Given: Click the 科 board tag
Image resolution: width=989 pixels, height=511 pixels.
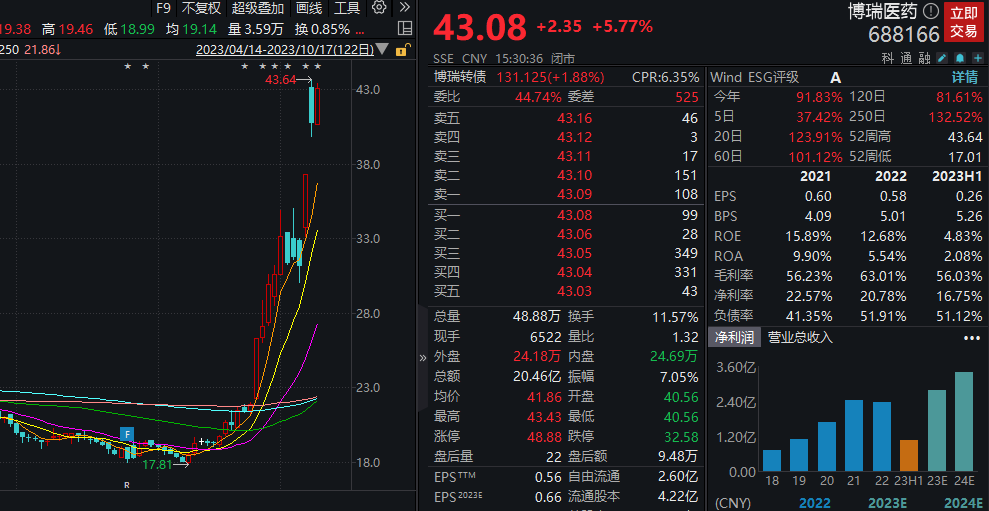Looking at the screenshot, I should tap(887, 58).
